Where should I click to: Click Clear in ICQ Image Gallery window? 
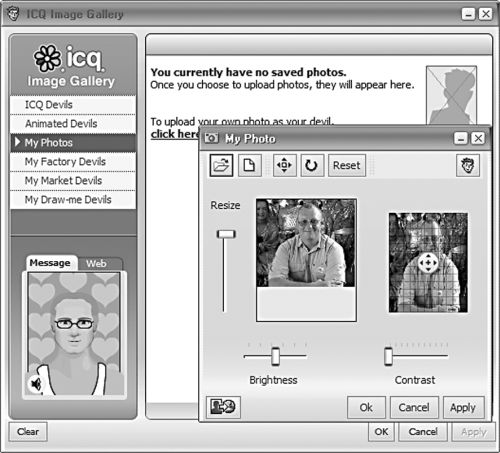coord(28,432)
